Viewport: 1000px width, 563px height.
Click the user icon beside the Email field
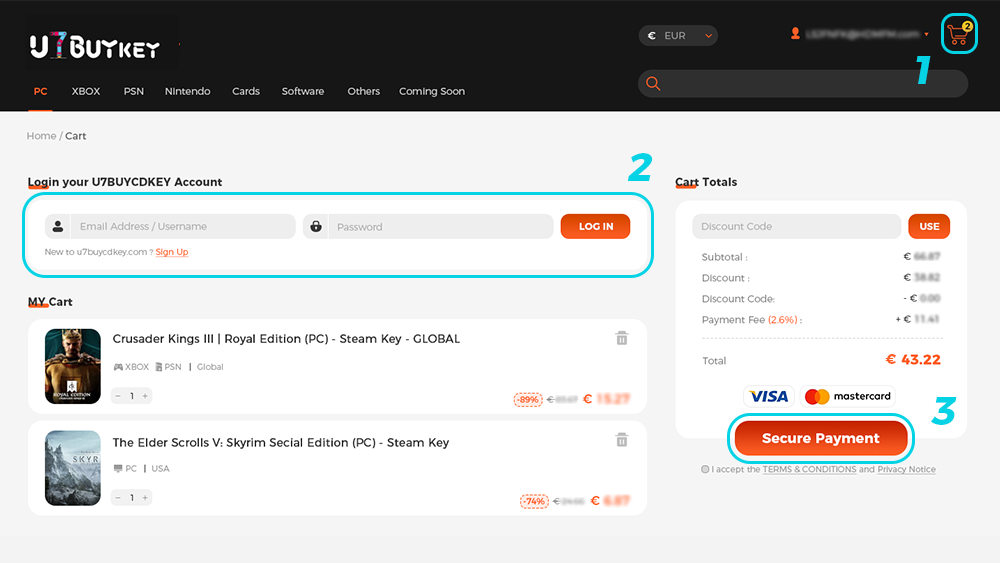(x=57, y=226)
